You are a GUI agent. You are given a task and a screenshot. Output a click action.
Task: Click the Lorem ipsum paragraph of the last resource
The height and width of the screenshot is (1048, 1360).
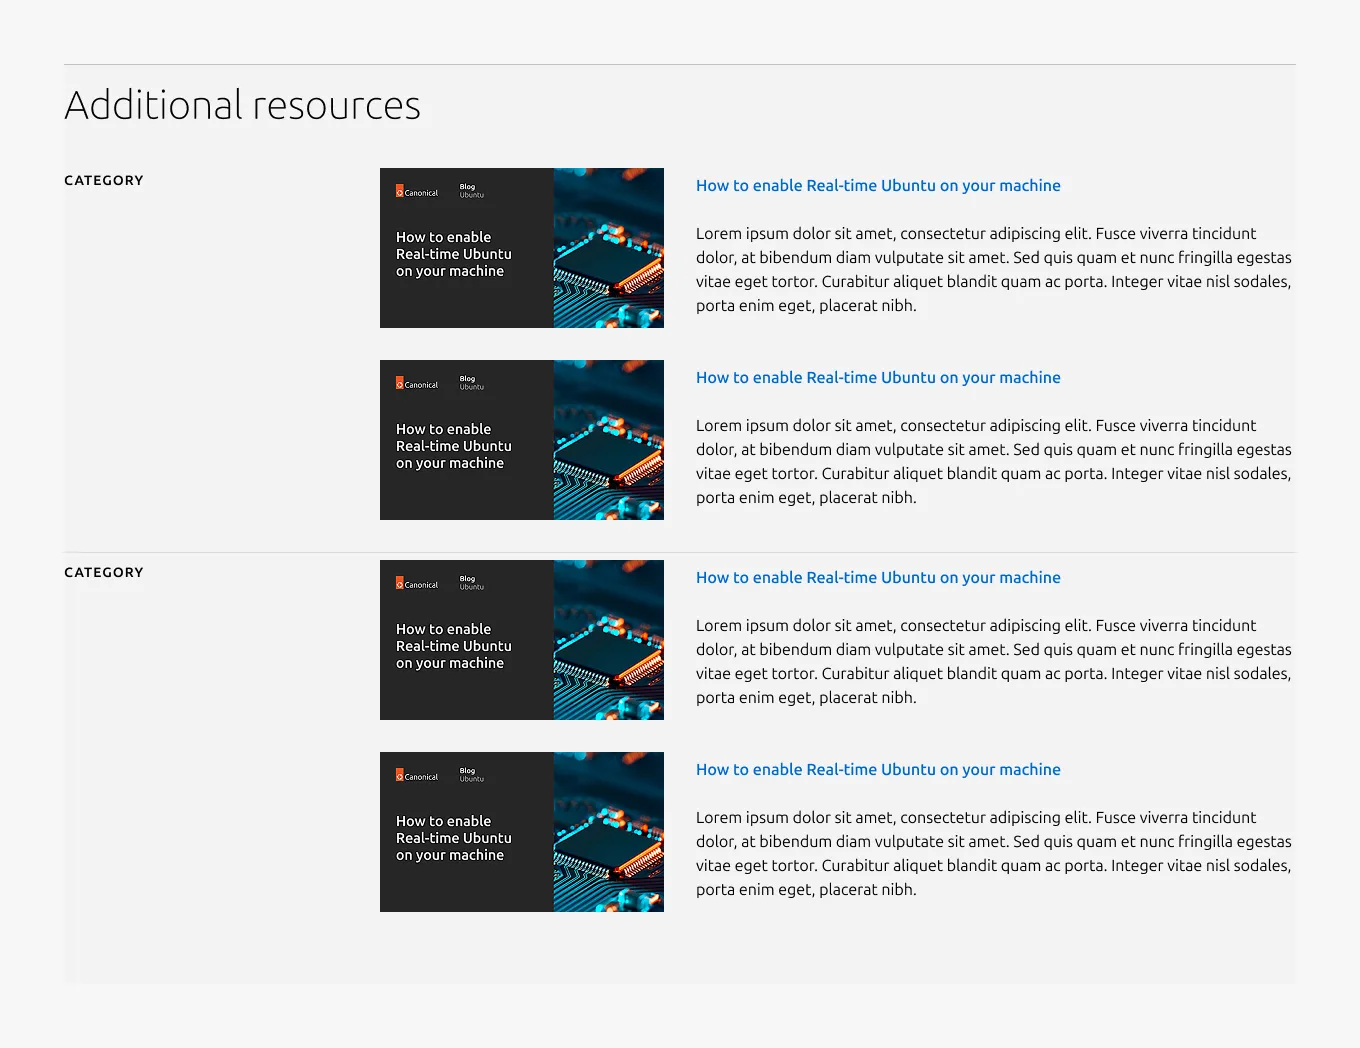pyautogui.click(x=994, y=854)
